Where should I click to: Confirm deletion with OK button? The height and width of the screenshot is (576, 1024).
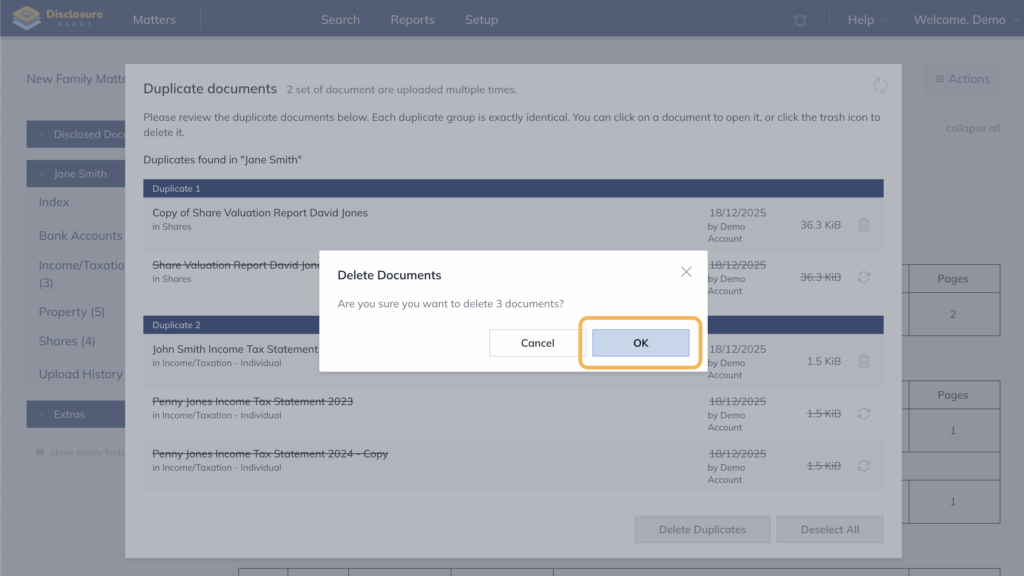click(x=640, y=343)
